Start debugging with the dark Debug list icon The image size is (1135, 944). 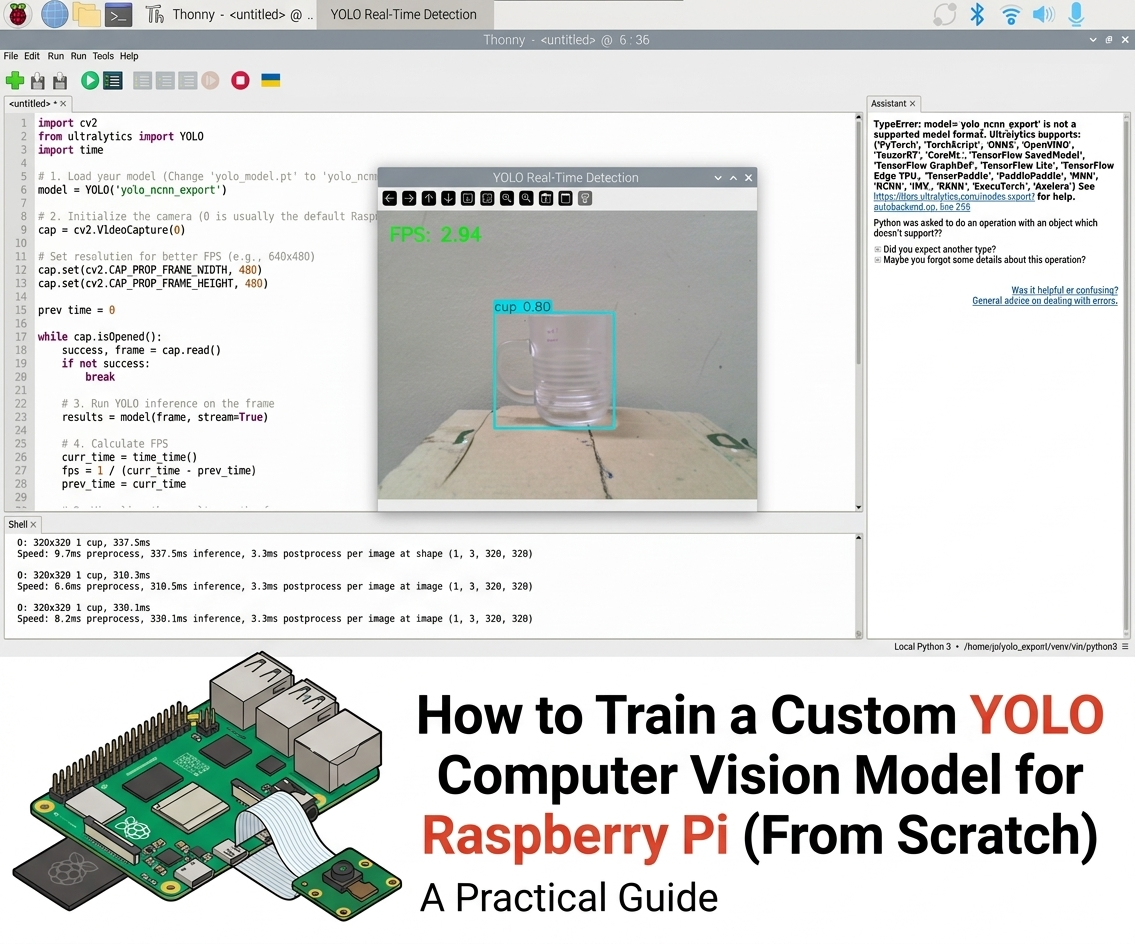point(113,80)
